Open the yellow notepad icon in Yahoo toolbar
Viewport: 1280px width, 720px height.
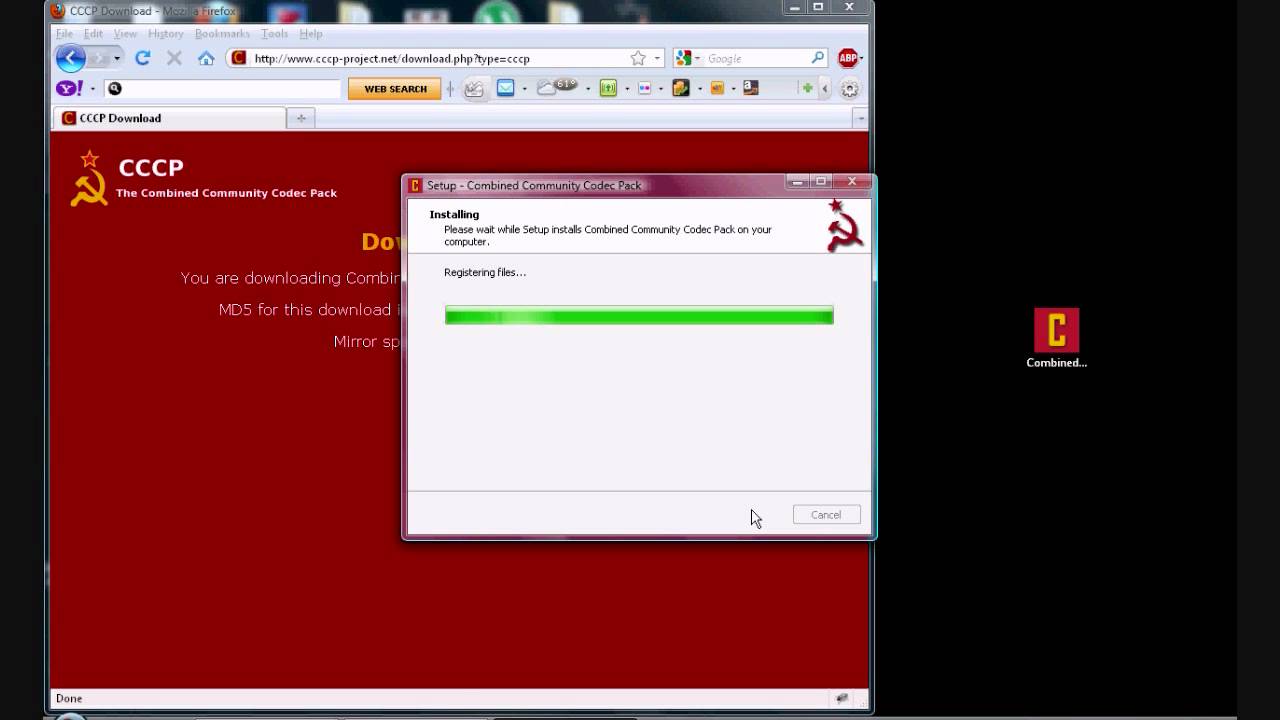click(x=681, y=88)
